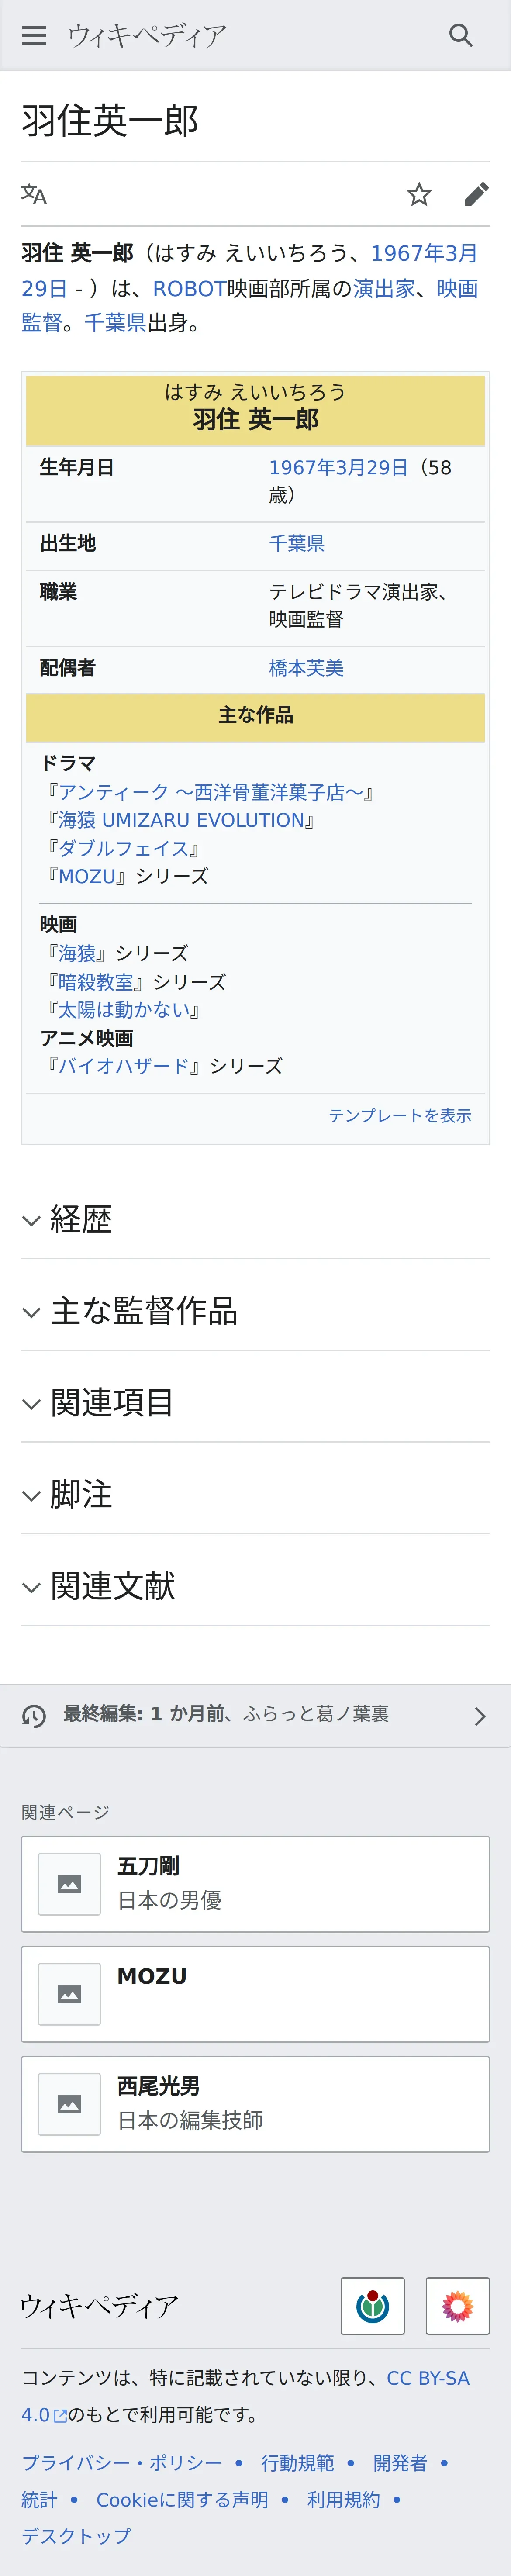Open the language selection icon
Image resolution: width=511 pixels, height=2576 pixels.
tap(34, 194)
